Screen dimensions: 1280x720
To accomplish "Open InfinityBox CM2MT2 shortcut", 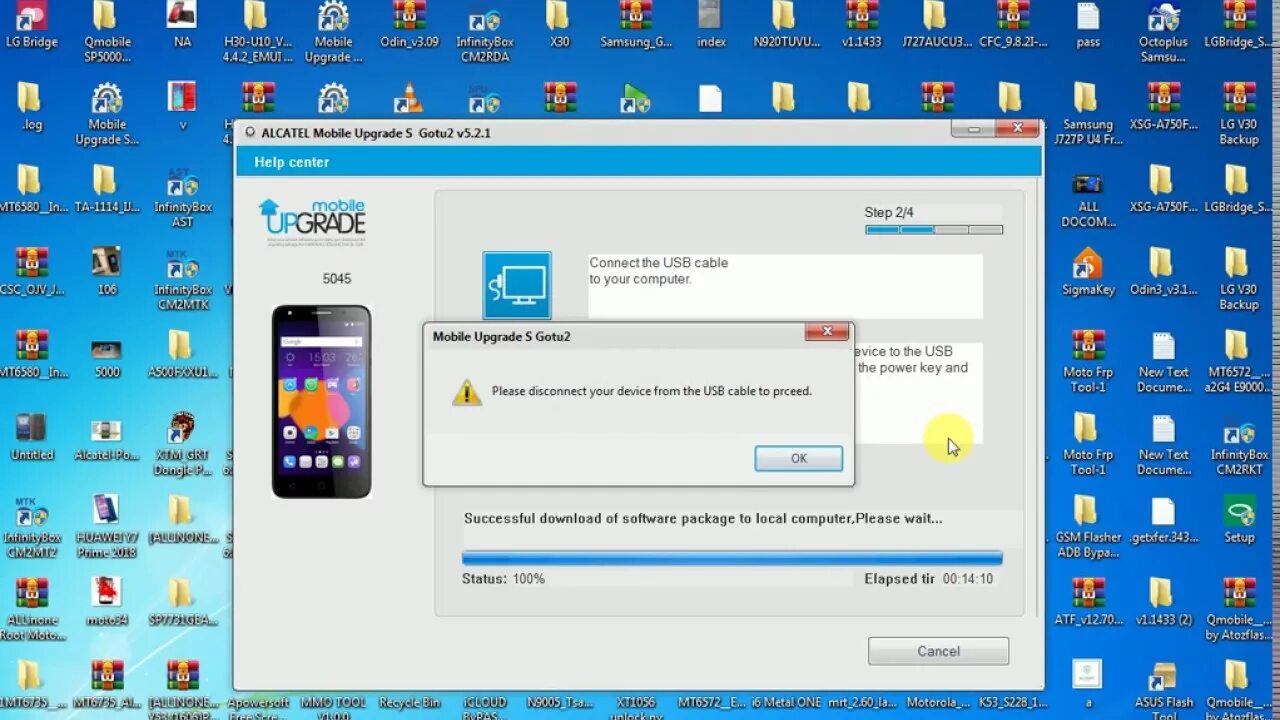I will (31, 527).
